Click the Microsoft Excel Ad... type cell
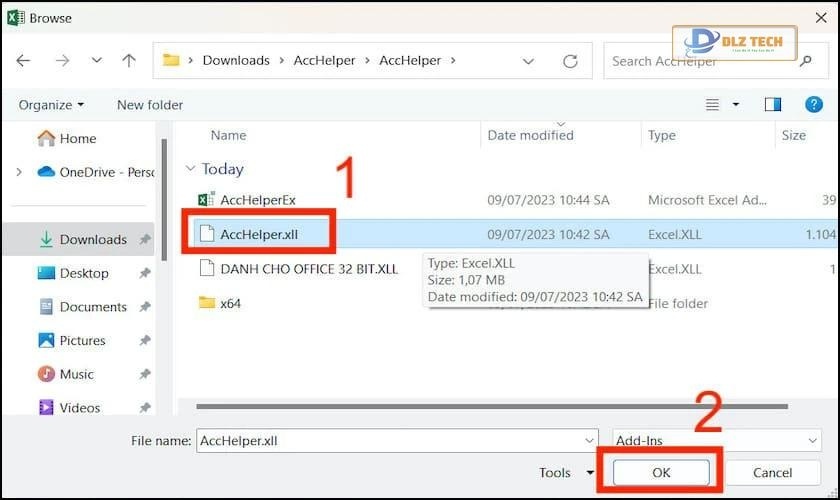 tap(707, 200)
